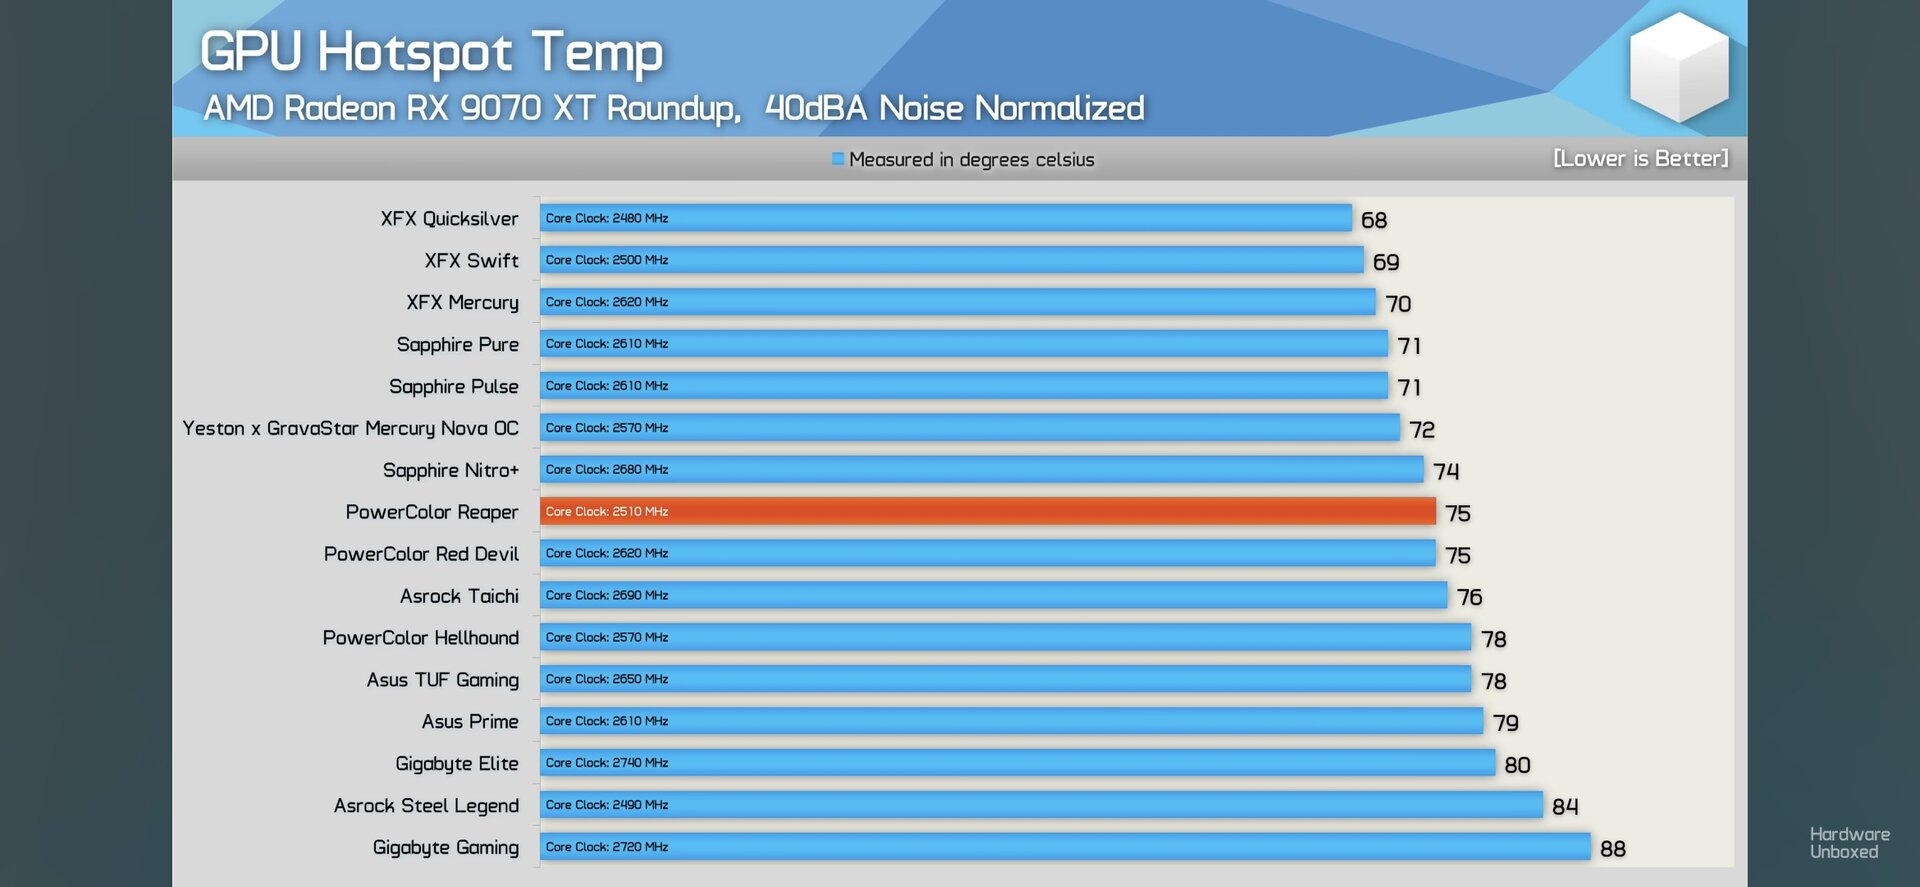Click the value '78' for Asus TUF Gaming
Screen dimensions: 1920x887
[x=1494, y=682]
